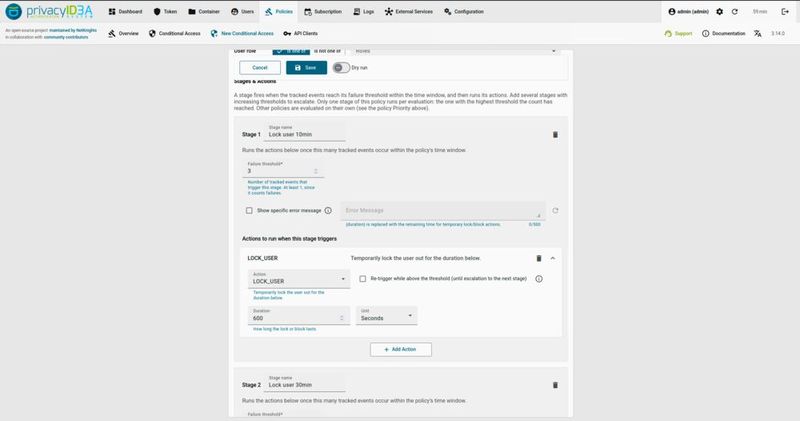Click the logout icon in header
The height and width of the screenshot is (421, 800).
click(x=785, y=12)
